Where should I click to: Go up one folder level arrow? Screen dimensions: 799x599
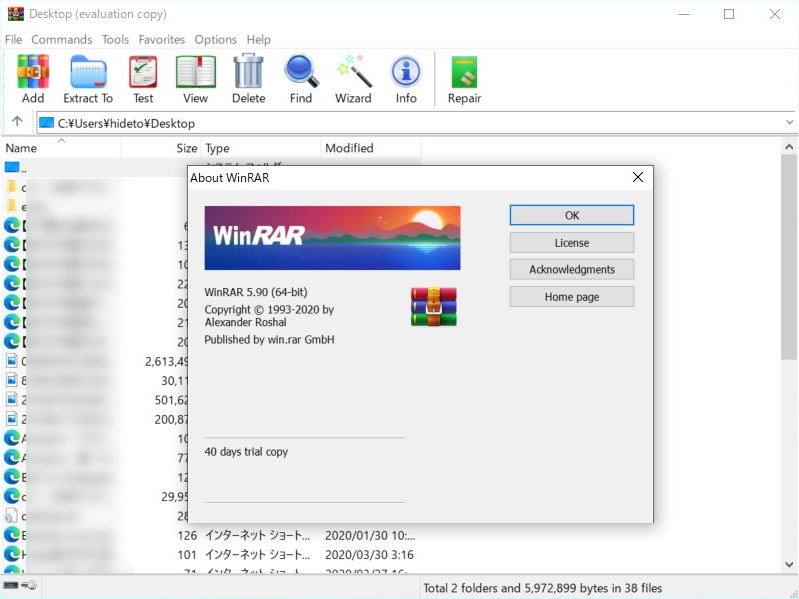click(17, 121)
